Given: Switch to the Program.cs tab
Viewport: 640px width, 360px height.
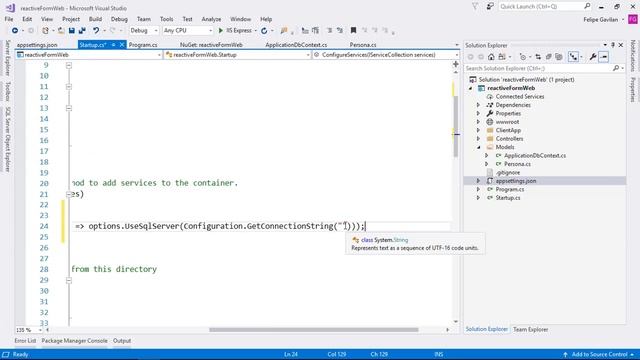Looking at the screenshot, I should pos(143,45).
